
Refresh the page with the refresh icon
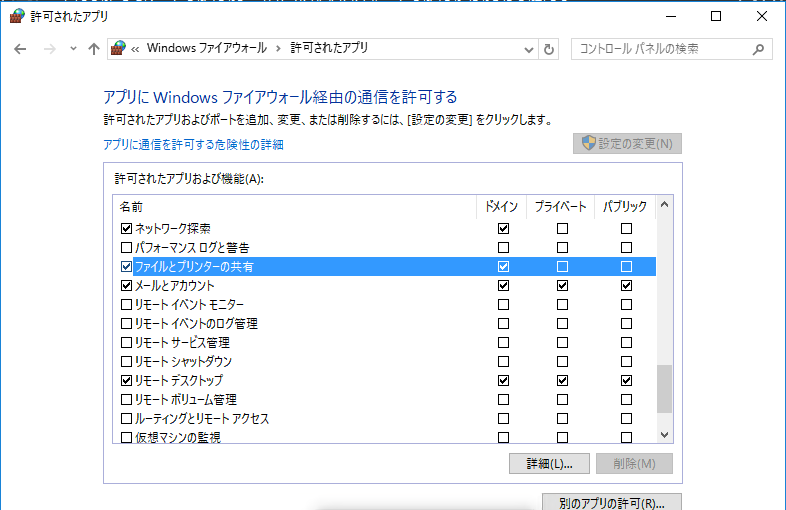[x=549, y=50]
